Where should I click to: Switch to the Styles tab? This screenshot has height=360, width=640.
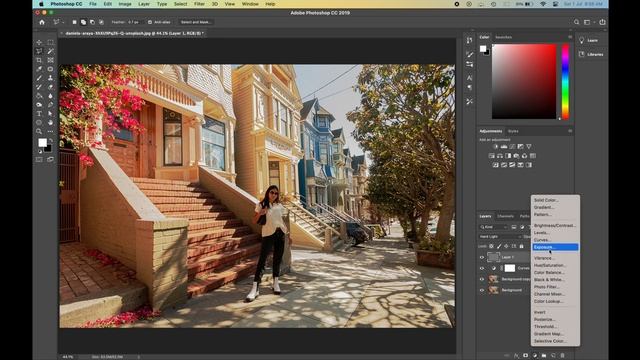click(x=513, y=131)
